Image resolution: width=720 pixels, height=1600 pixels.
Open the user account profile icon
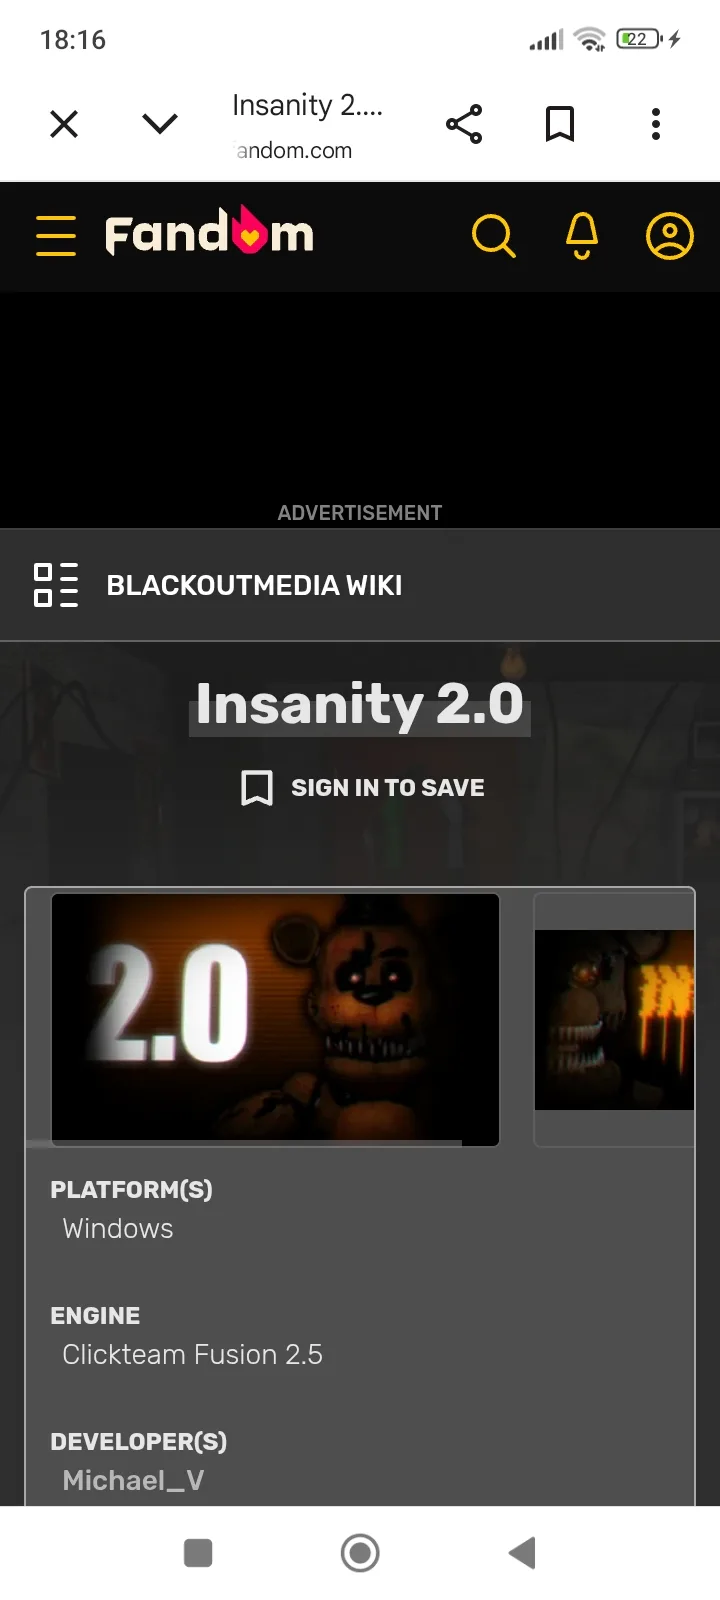coord(670,236)
